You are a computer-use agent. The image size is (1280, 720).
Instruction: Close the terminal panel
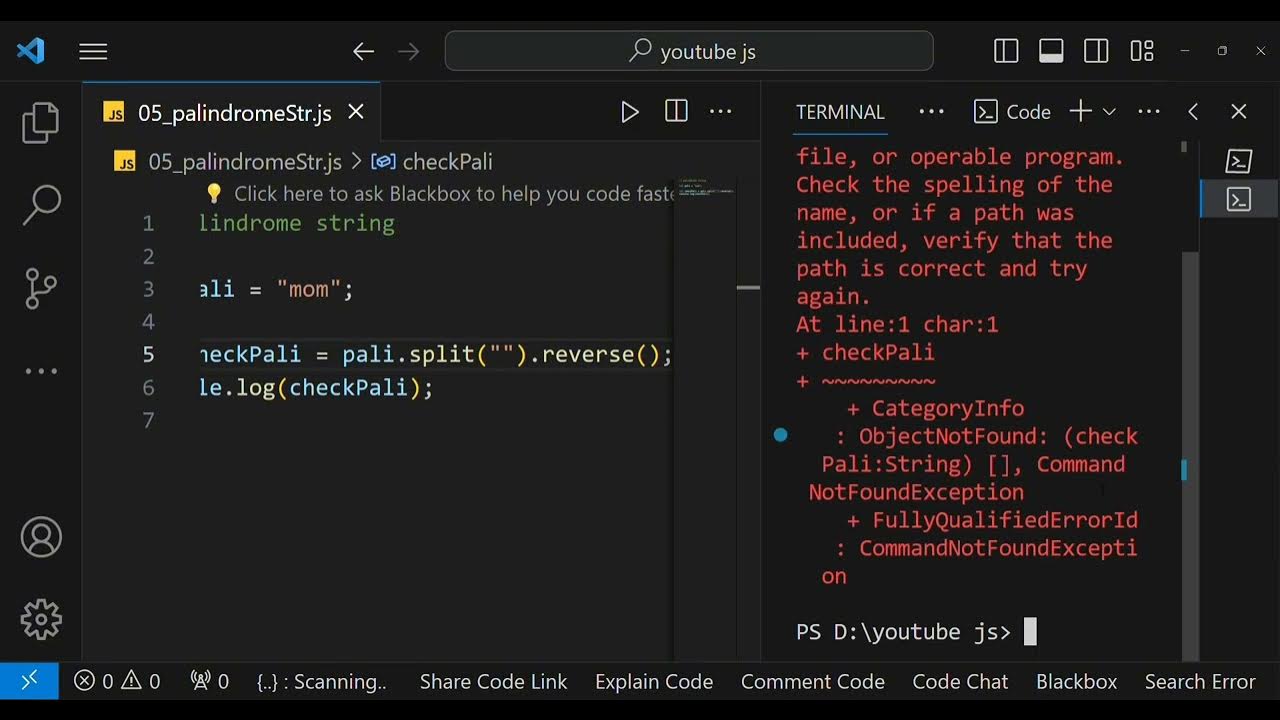click(1239, 112)
